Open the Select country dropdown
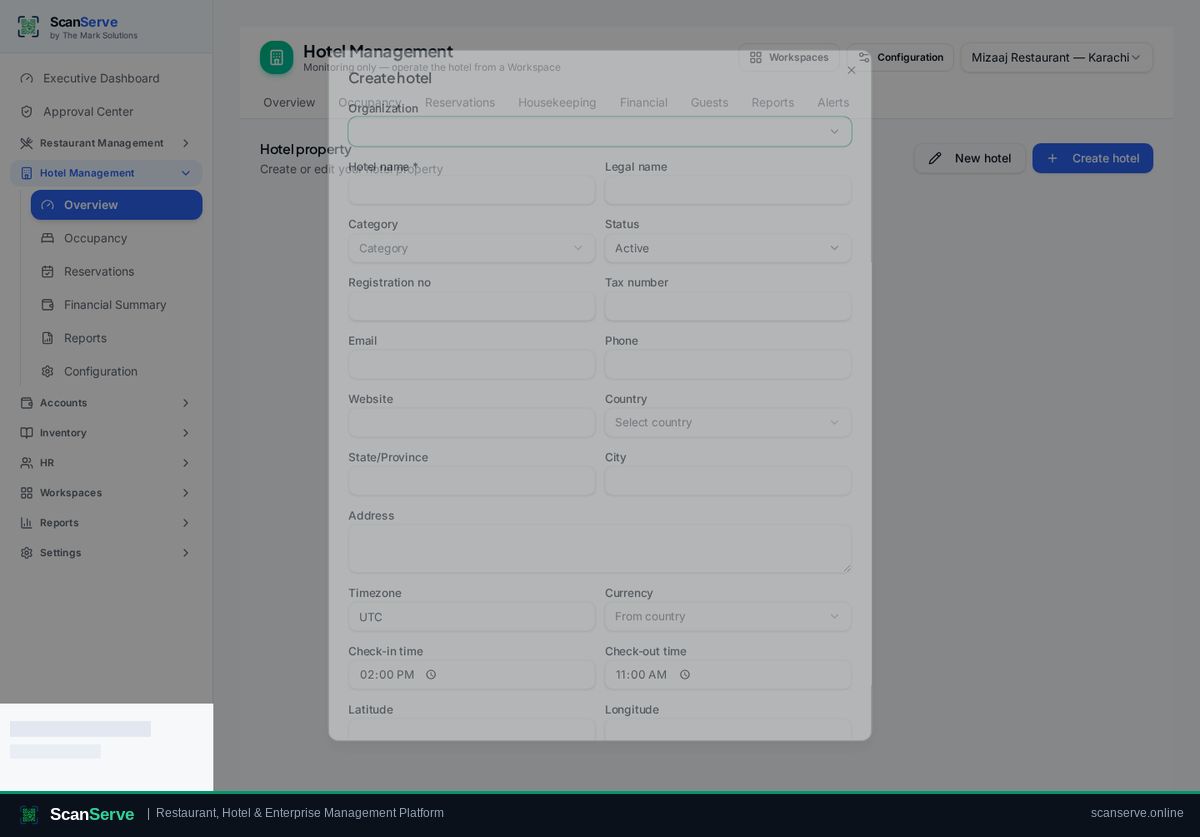The height and width of the screenshot is (837, 1200). click(x=728, y=422)
